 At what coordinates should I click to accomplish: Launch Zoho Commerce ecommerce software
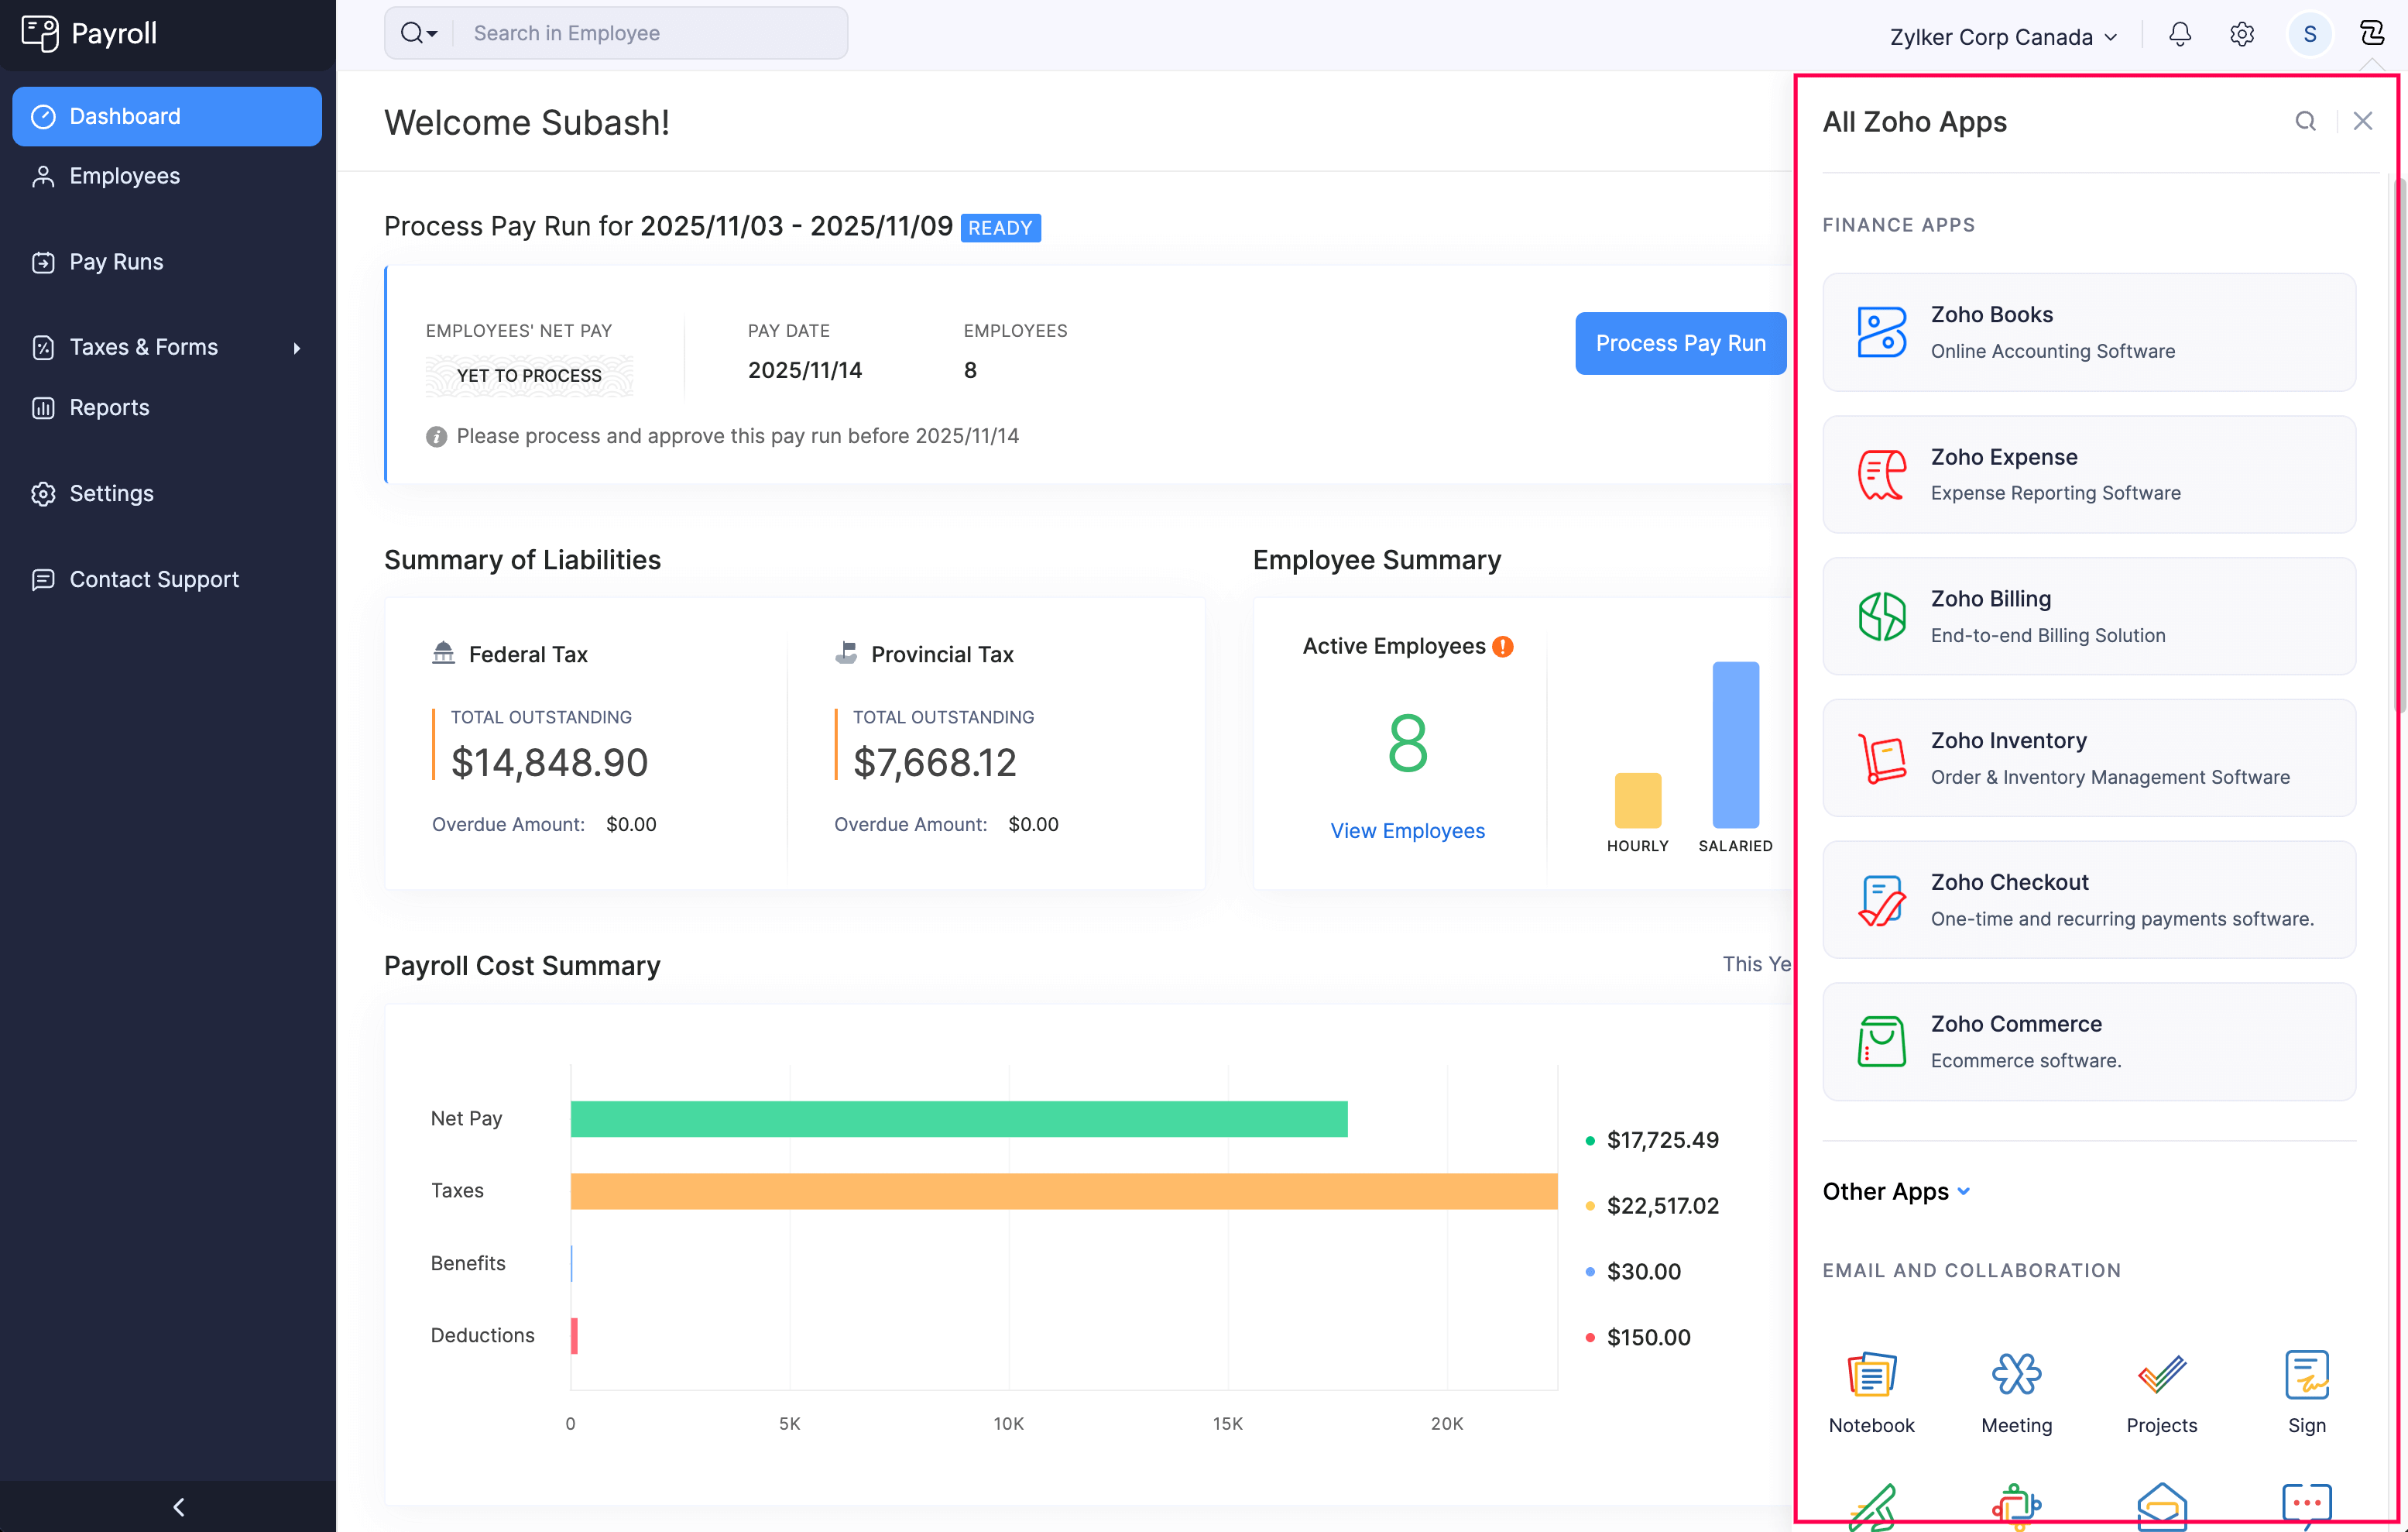2088,1040
